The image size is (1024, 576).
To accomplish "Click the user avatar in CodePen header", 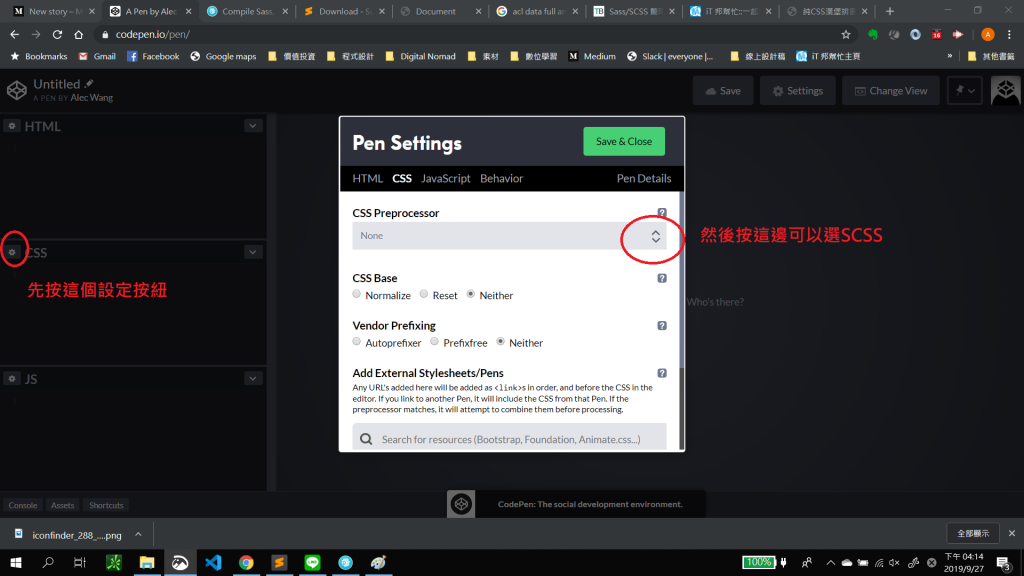I will click(x=1005, y=90).
